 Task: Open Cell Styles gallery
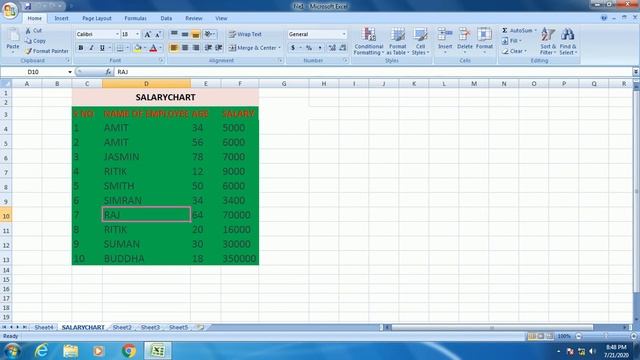click(x=420, y=41)
